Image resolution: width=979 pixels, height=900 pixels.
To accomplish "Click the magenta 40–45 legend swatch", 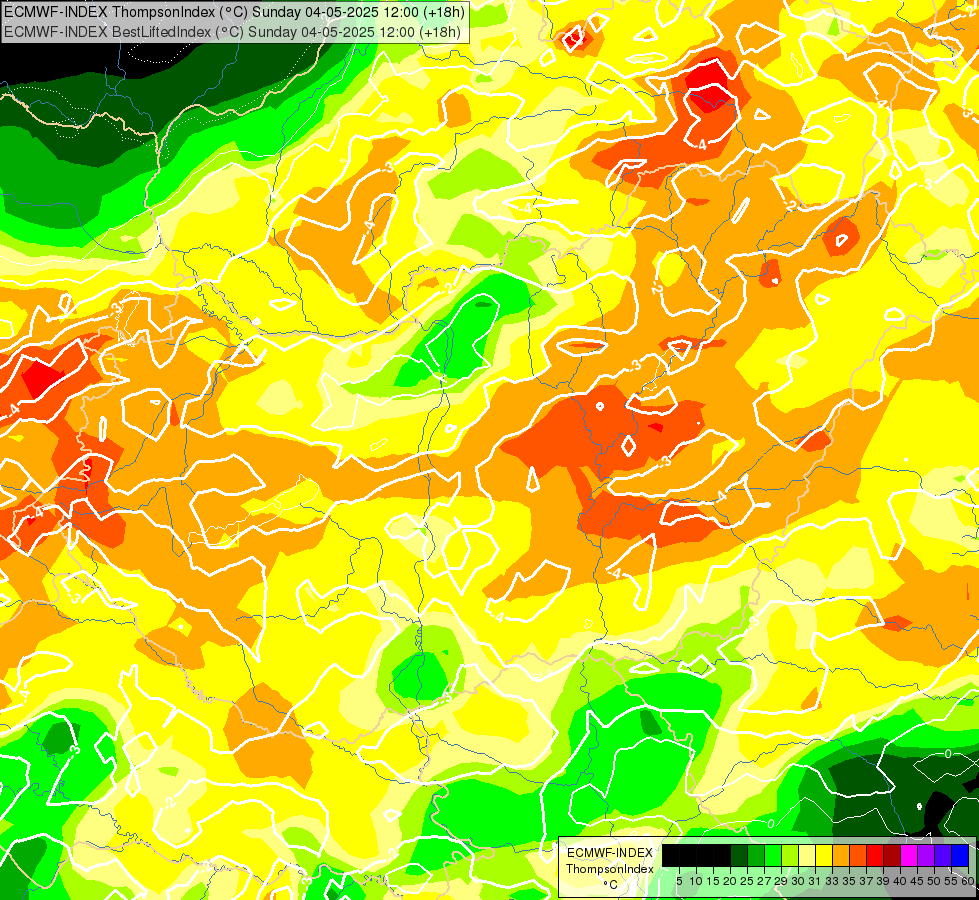I will pos(909,856).
